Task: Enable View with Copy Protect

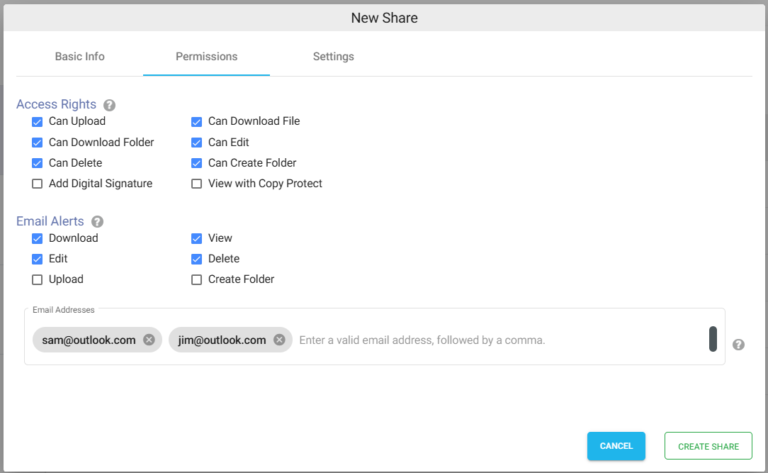Action: (196, 184)
